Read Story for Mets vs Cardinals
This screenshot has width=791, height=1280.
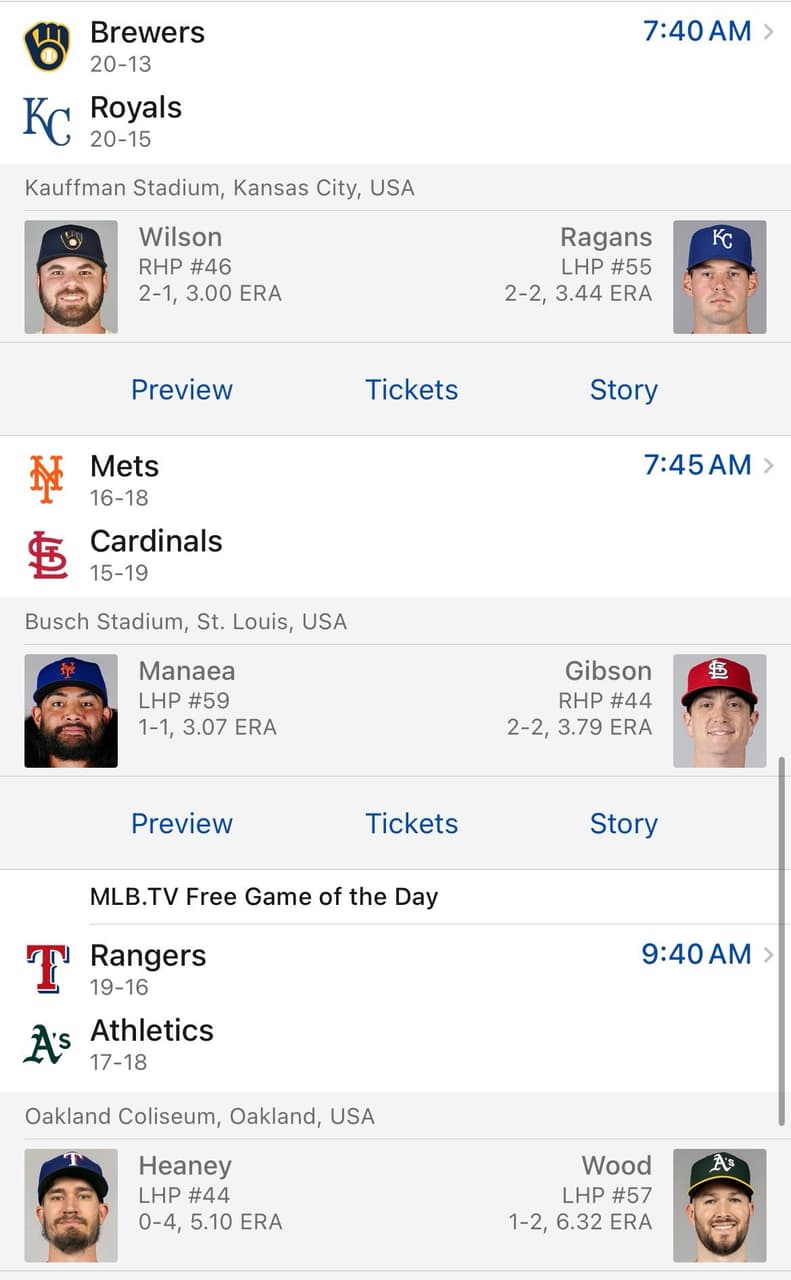[623, 824]
